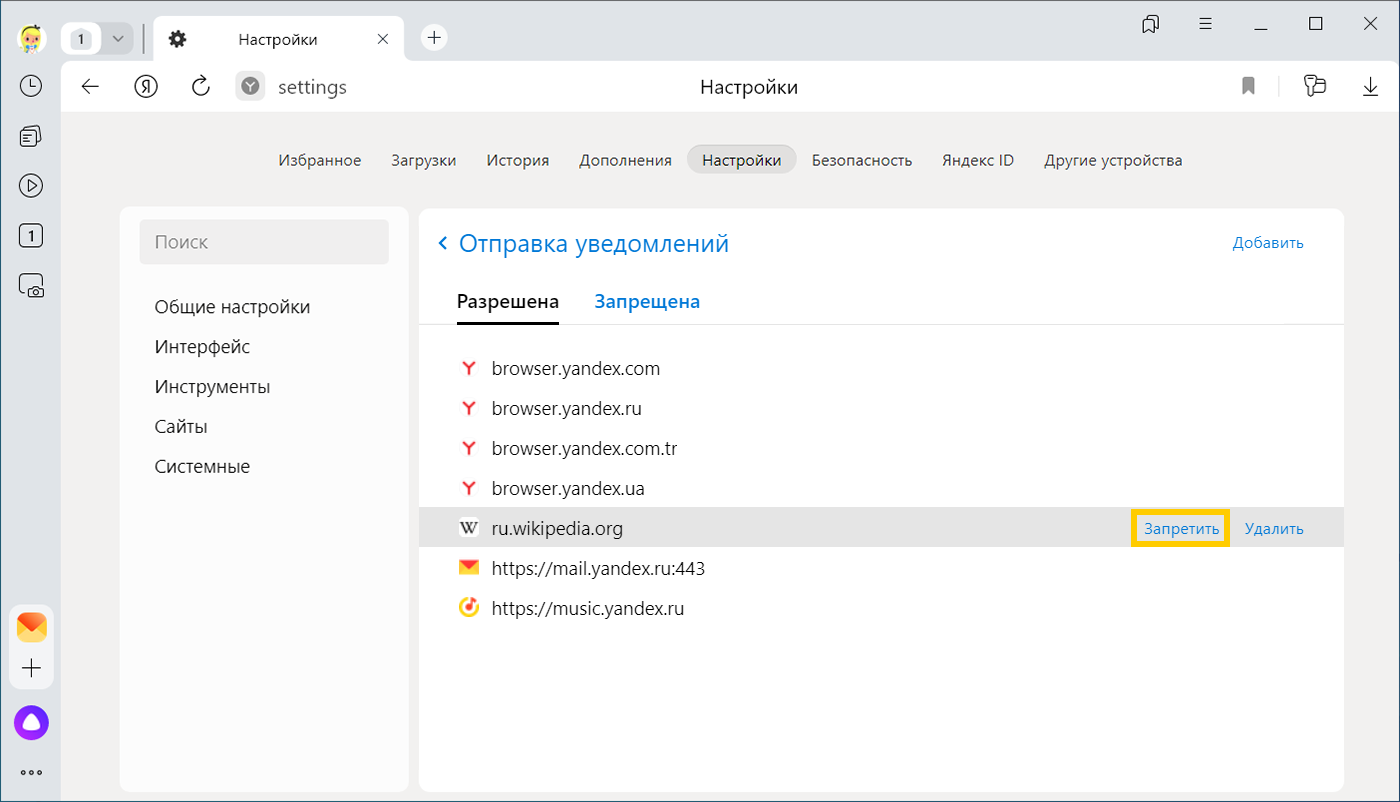Go back using the left arrow
This screenshot has width=1400, height=802.
pos(91,87)
